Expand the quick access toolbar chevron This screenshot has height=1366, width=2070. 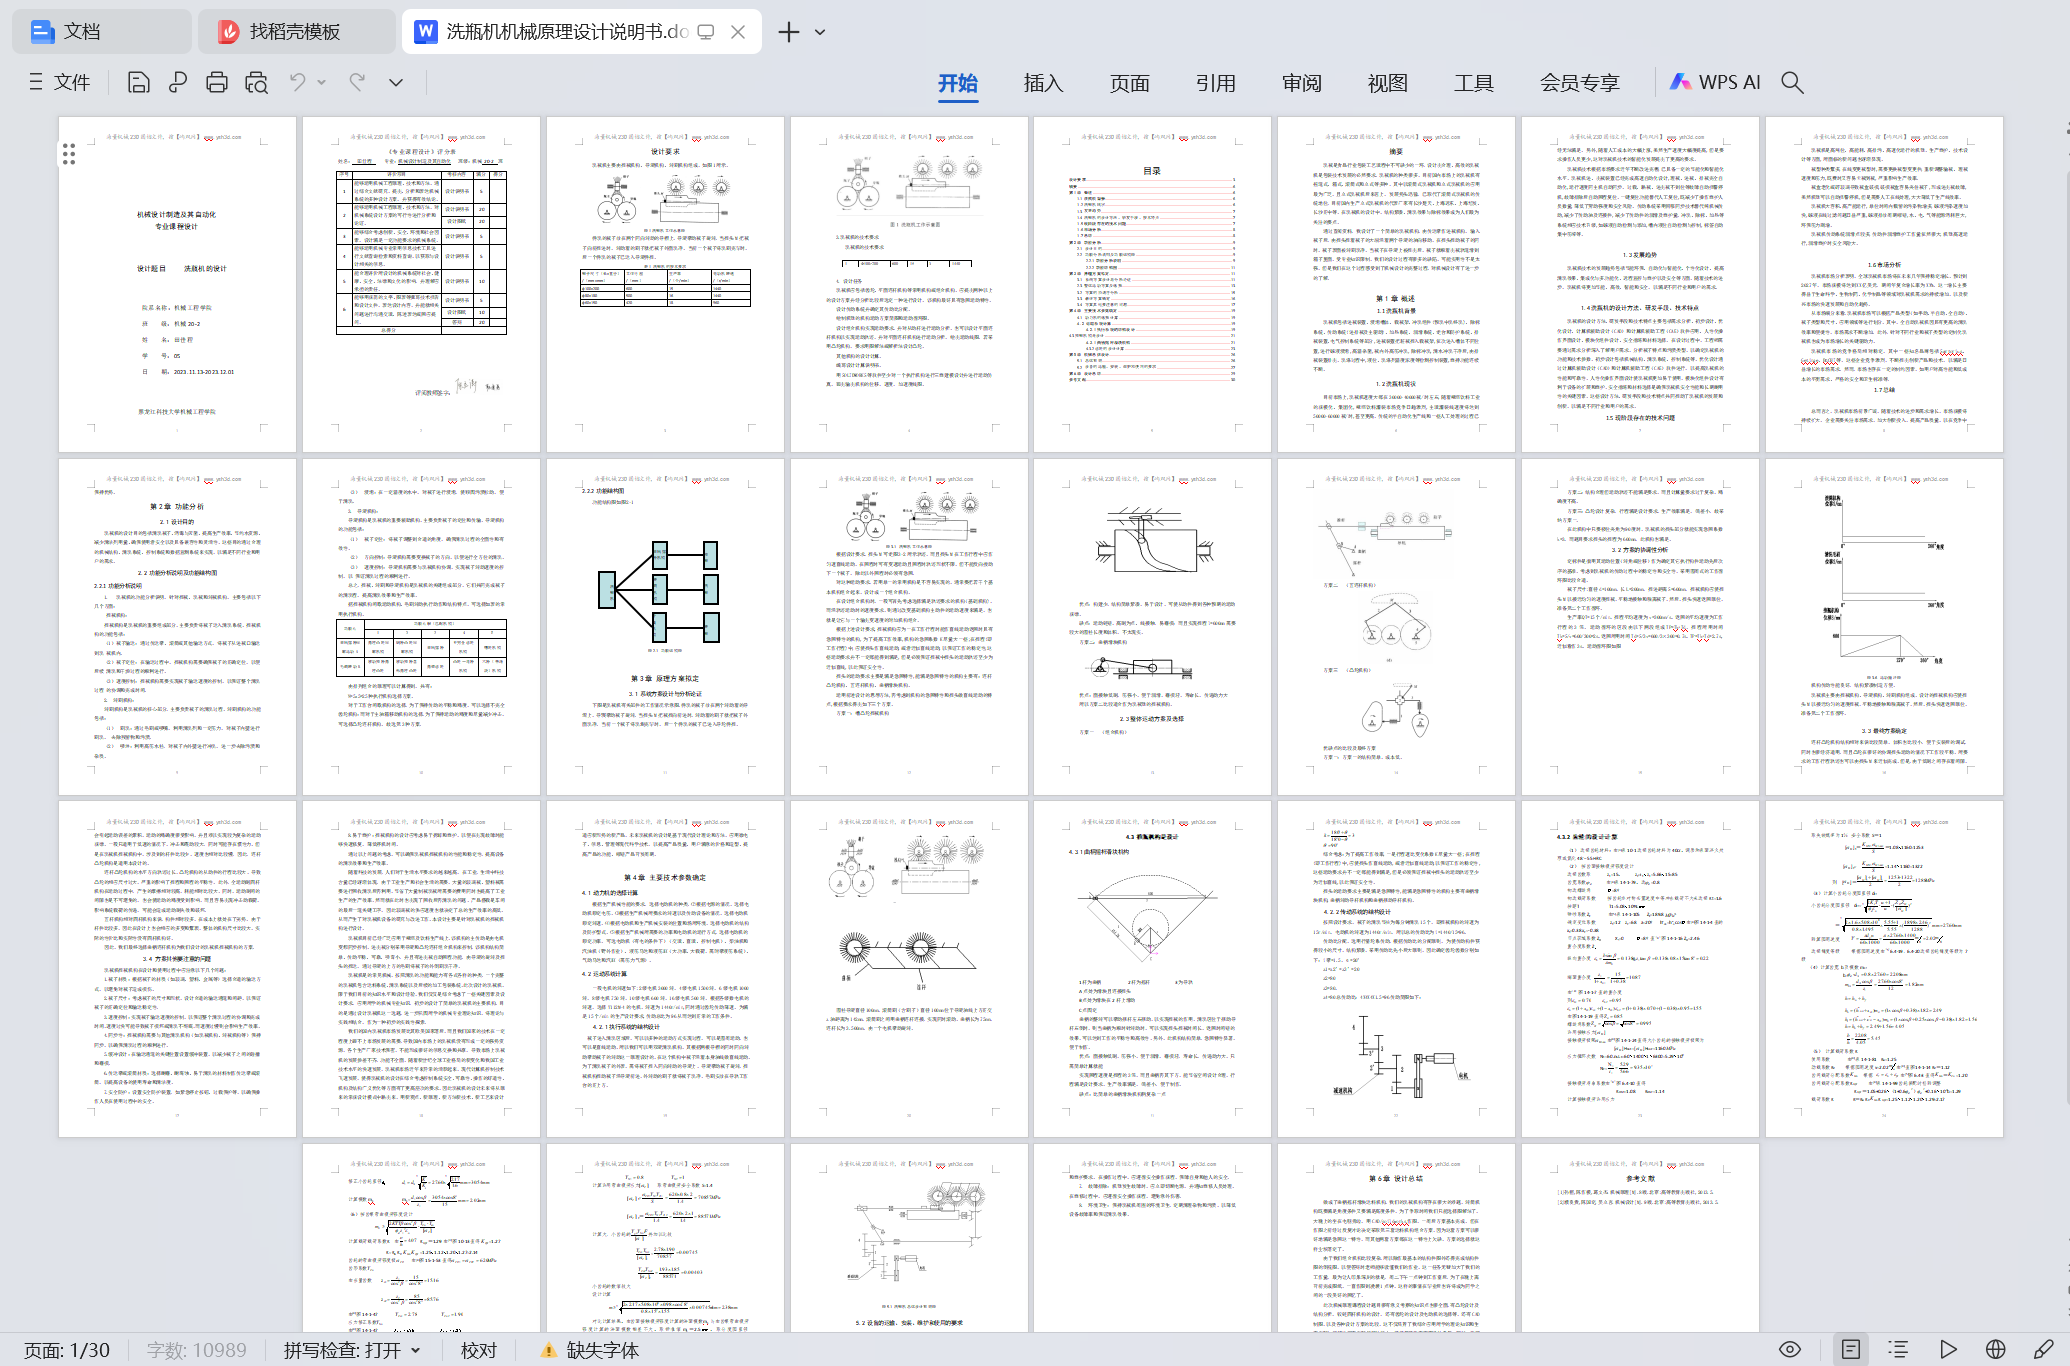pos(396,83)
